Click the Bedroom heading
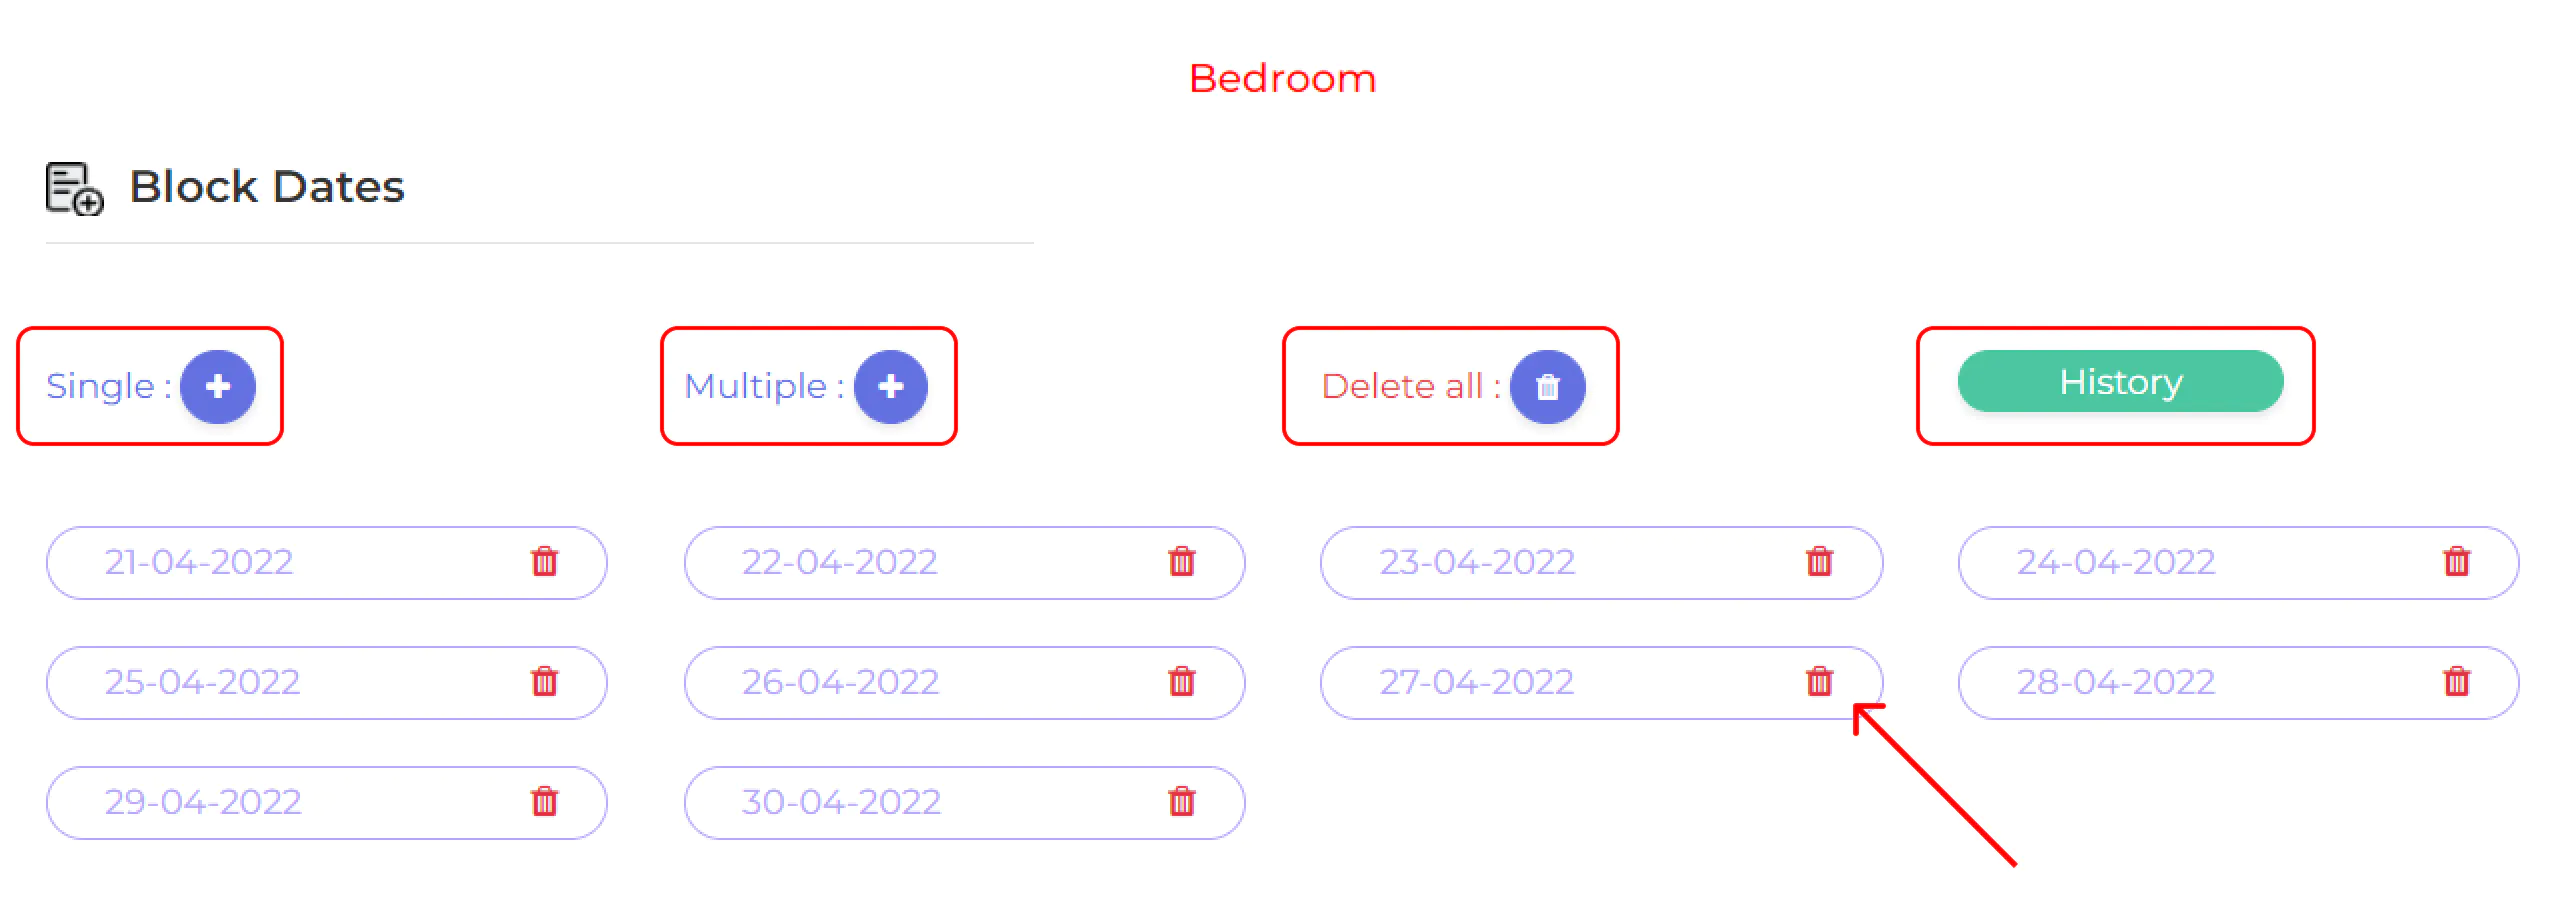Screen dimensions: 2570x906 click(1282, 79)
